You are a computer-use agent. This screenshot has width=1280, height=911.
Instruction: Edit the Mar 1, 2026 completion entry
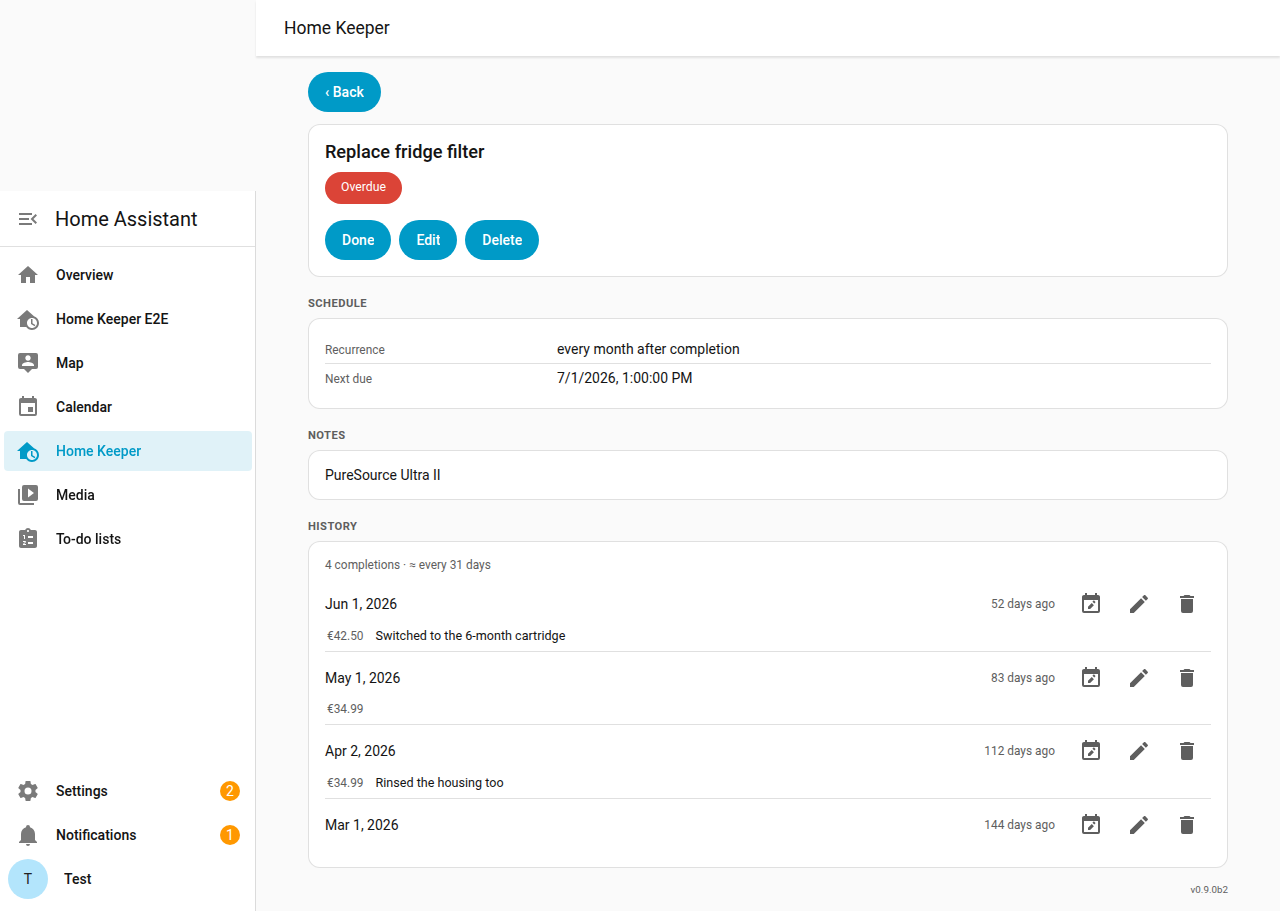pos(1139,825)
